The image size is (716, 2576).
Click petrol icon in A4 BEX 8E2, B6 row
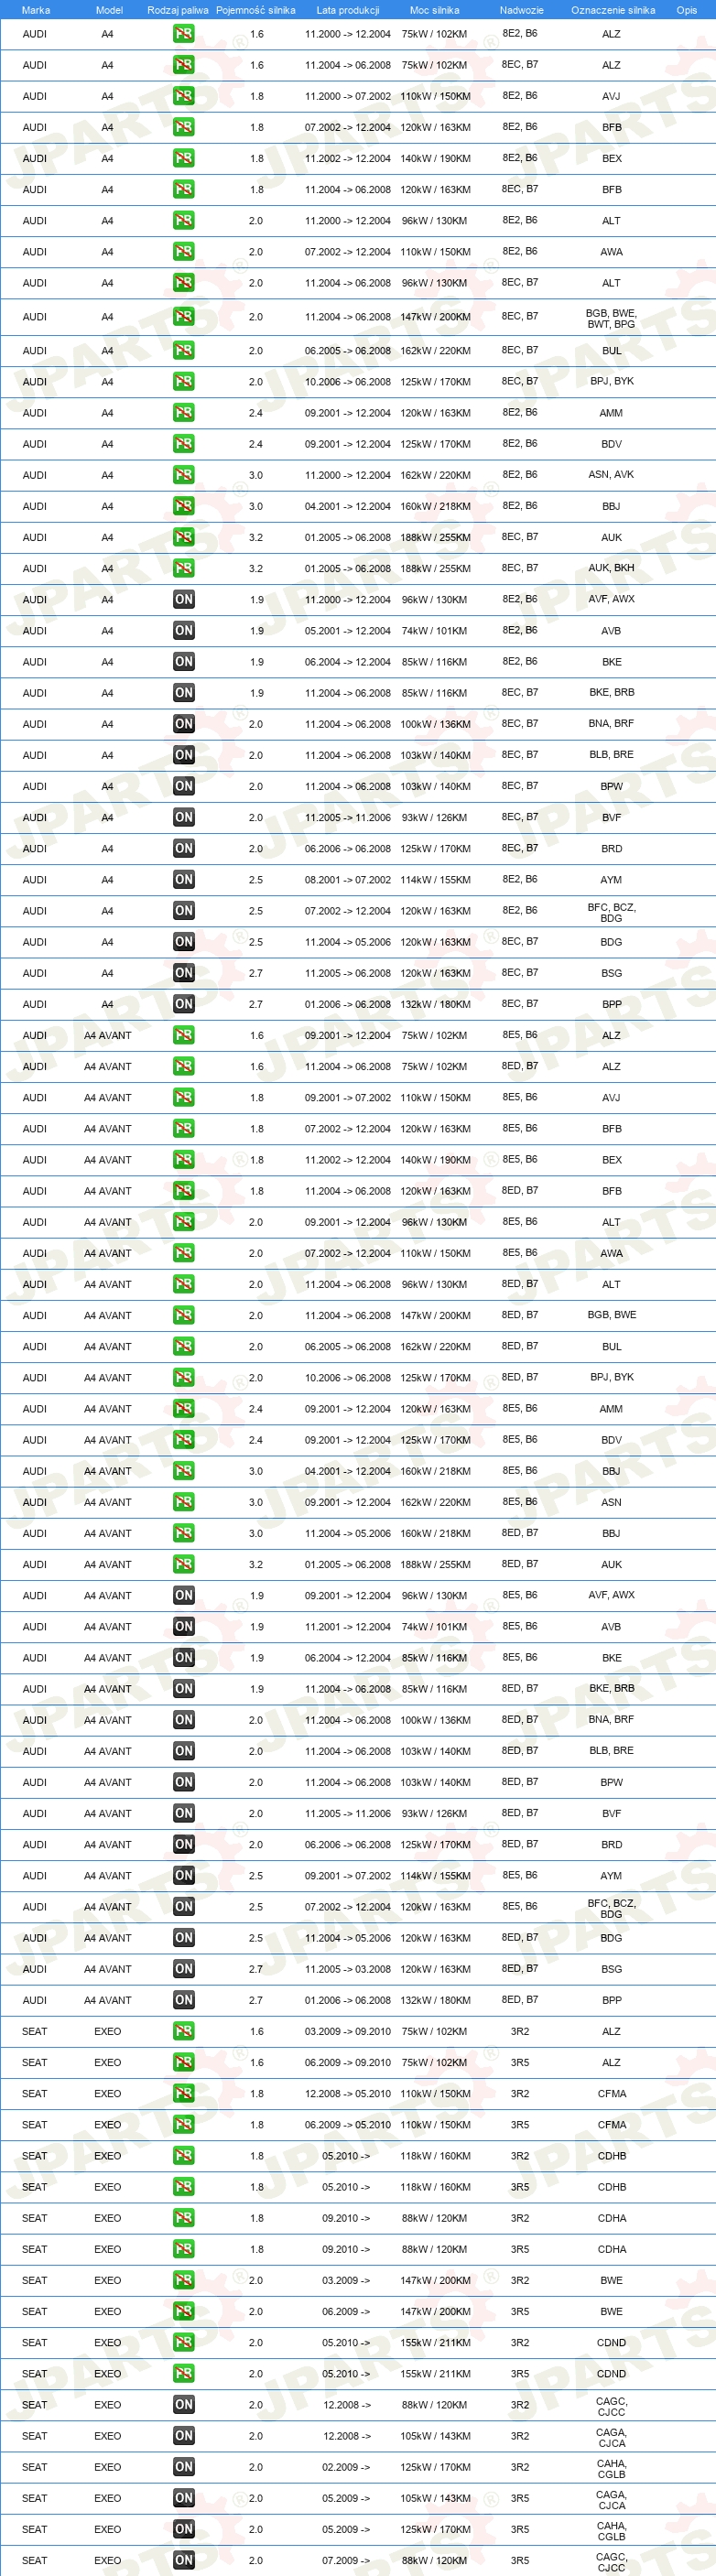click(x=183, y=158)
